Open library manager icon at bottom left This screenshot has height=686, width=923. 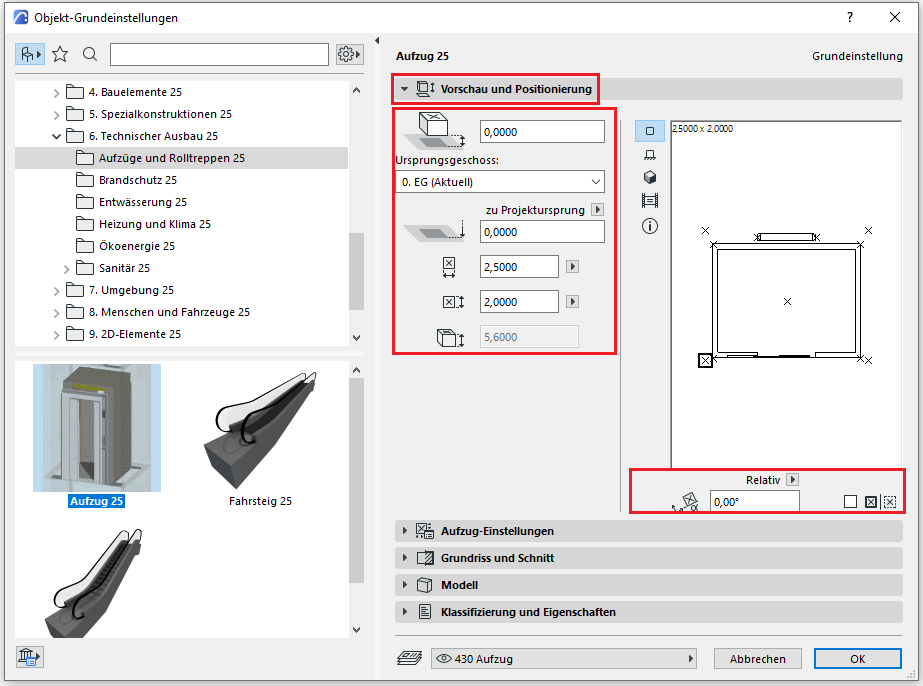click(28, 657)
